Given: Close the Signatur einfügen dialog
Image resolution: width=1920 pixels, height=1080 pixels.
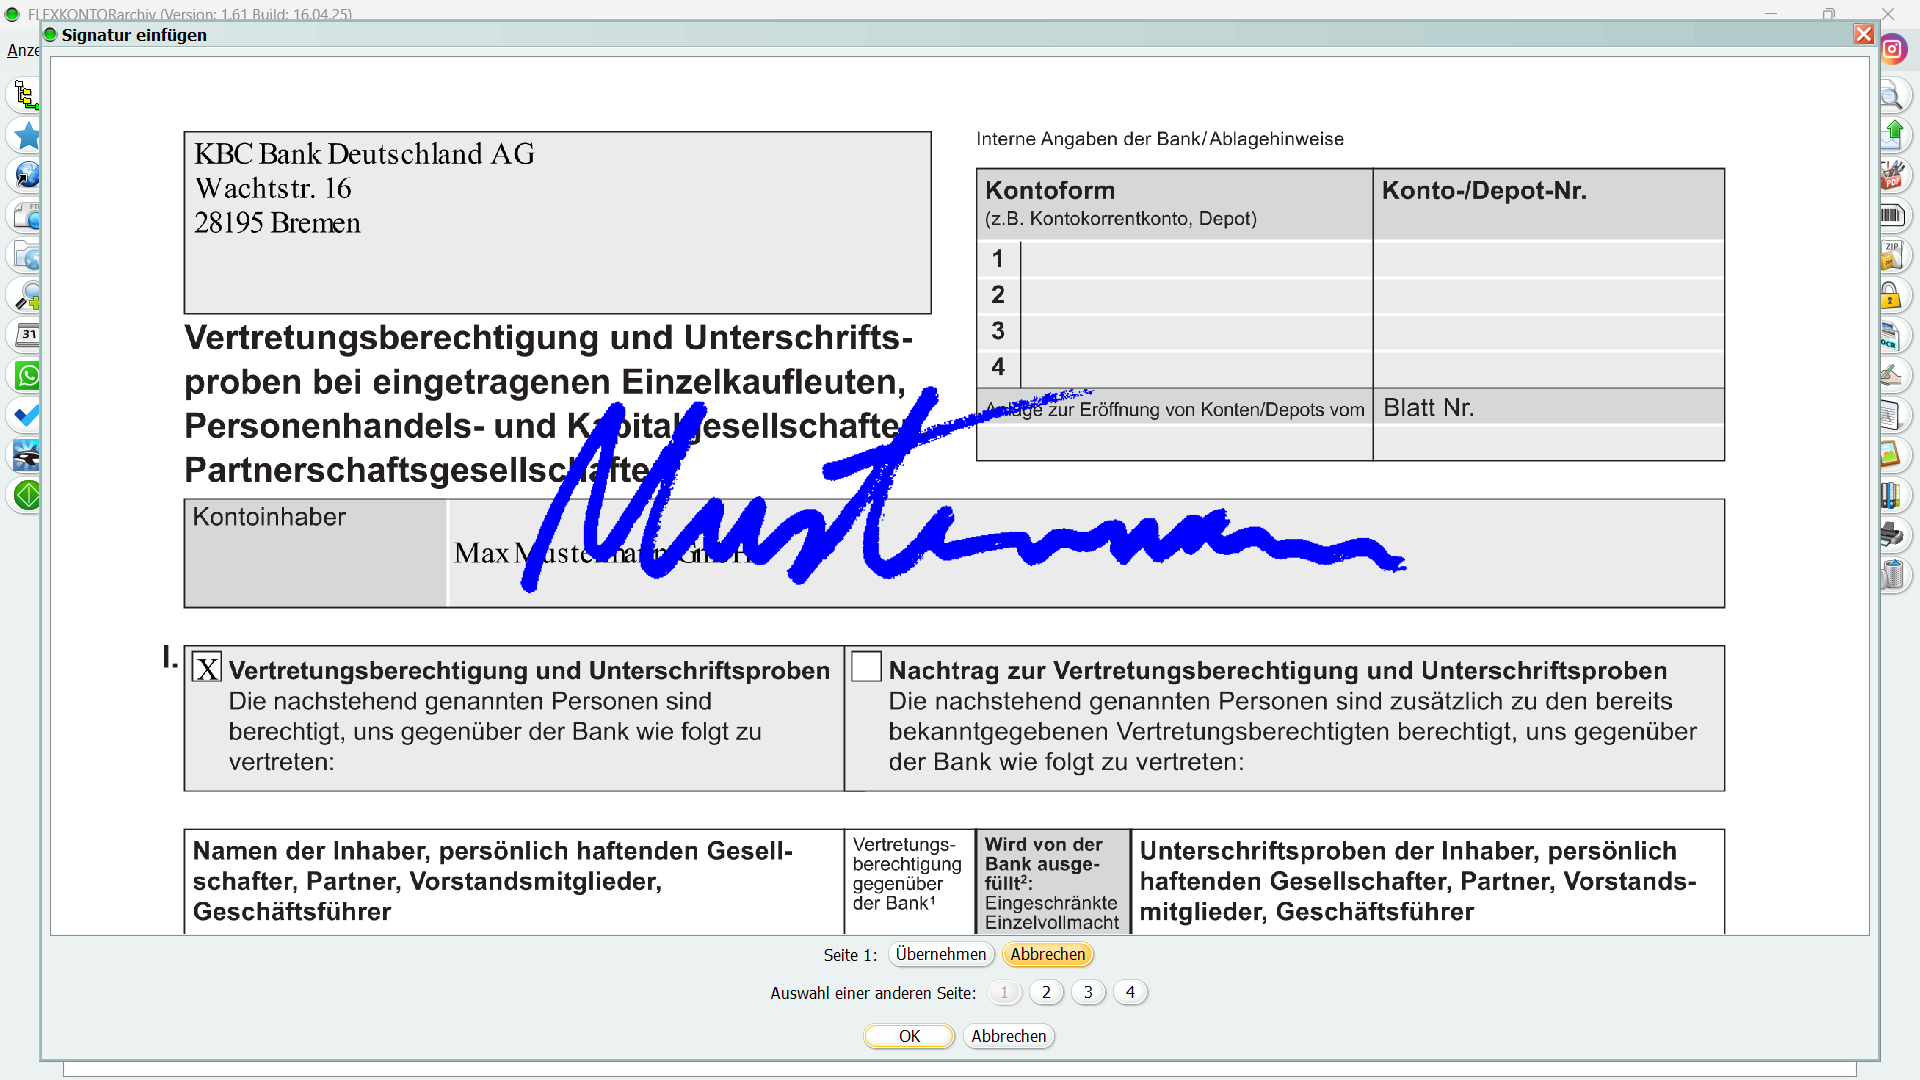Looking at the screenshot, I should (x=1863, y=35).
